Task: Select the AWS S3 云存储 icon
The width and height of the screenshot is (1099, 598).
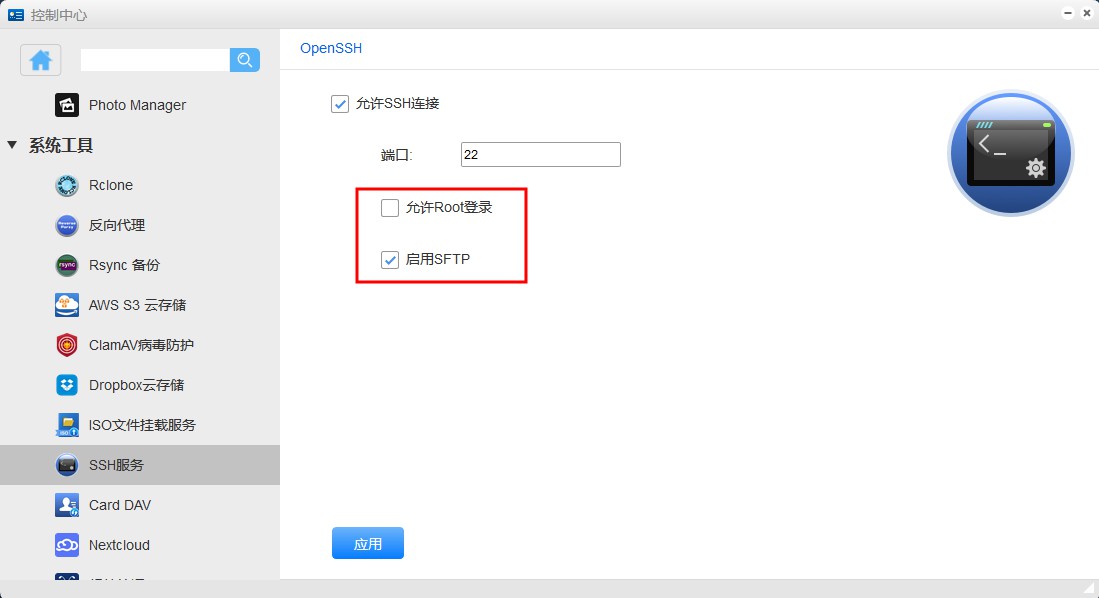Action: tap(67, 305)
